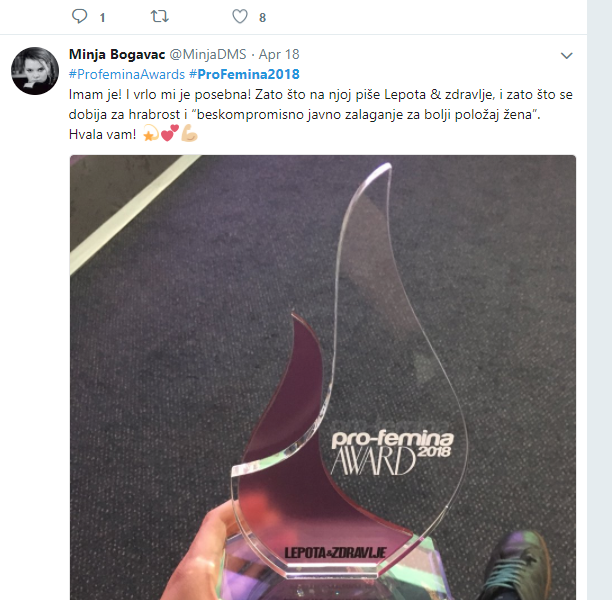The width and height of the screenshot is (612, 600).
Task: Click the LEPOTA&ZDRAVLJE label on the trophy base
Action: 335,553
